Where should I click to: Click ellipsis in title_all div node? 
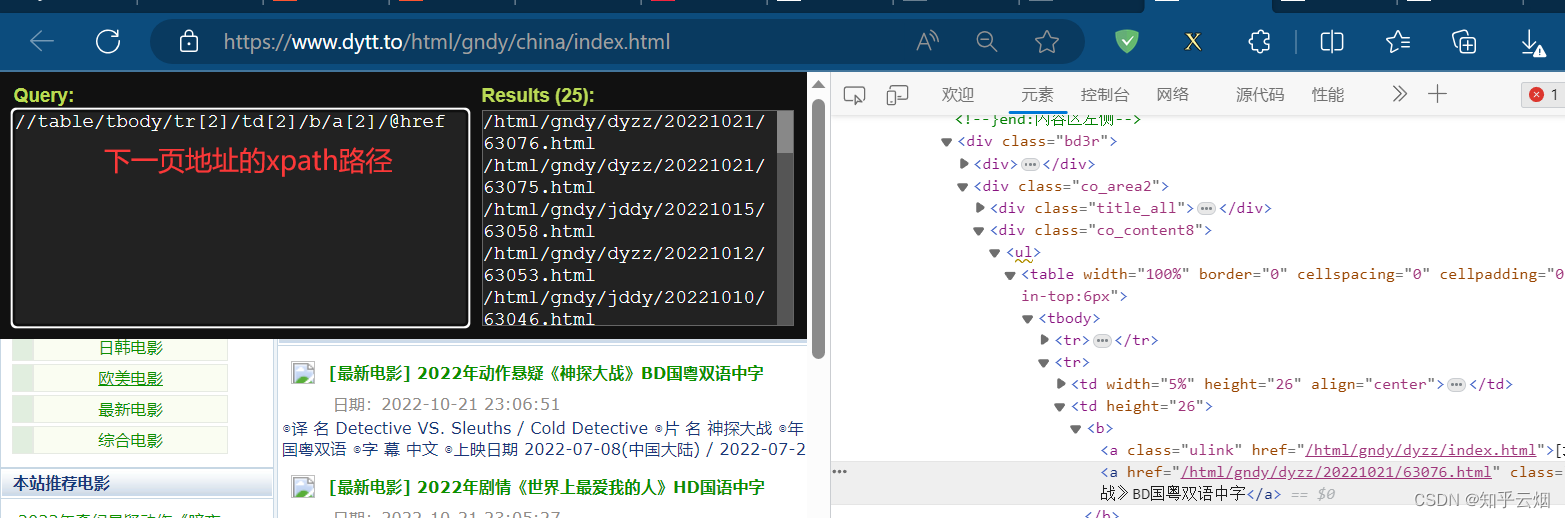coord(1206,208)
